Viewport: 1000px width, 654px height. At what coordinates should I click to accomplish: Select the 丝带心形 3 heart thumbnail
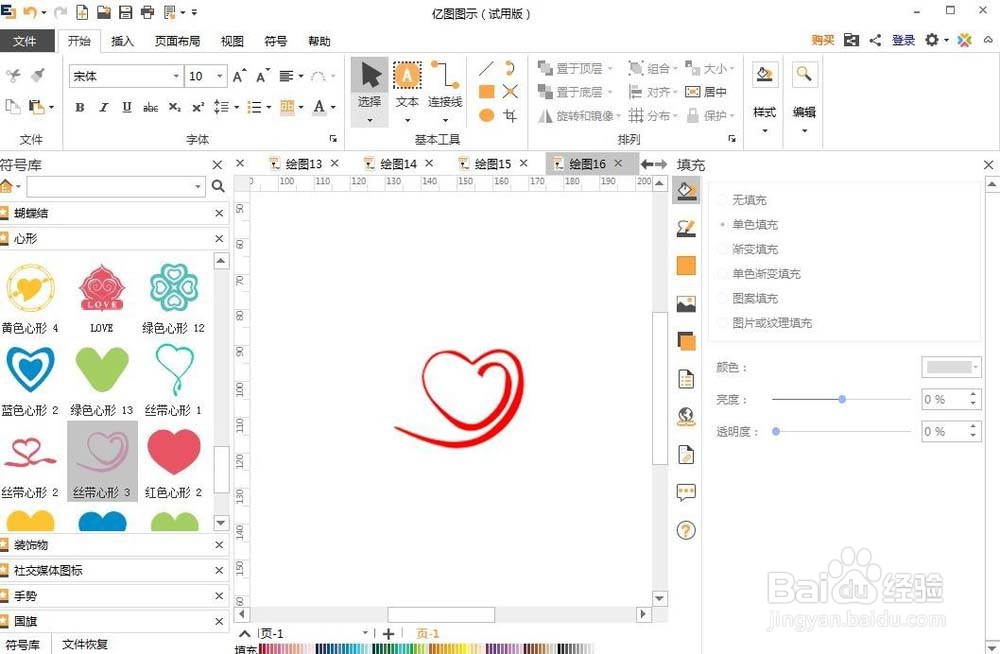pos(101,451)
